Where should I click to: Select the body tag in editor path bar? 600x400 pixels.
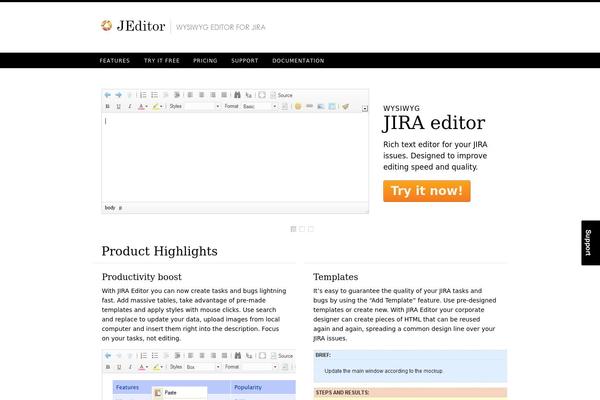coord(110,207)
